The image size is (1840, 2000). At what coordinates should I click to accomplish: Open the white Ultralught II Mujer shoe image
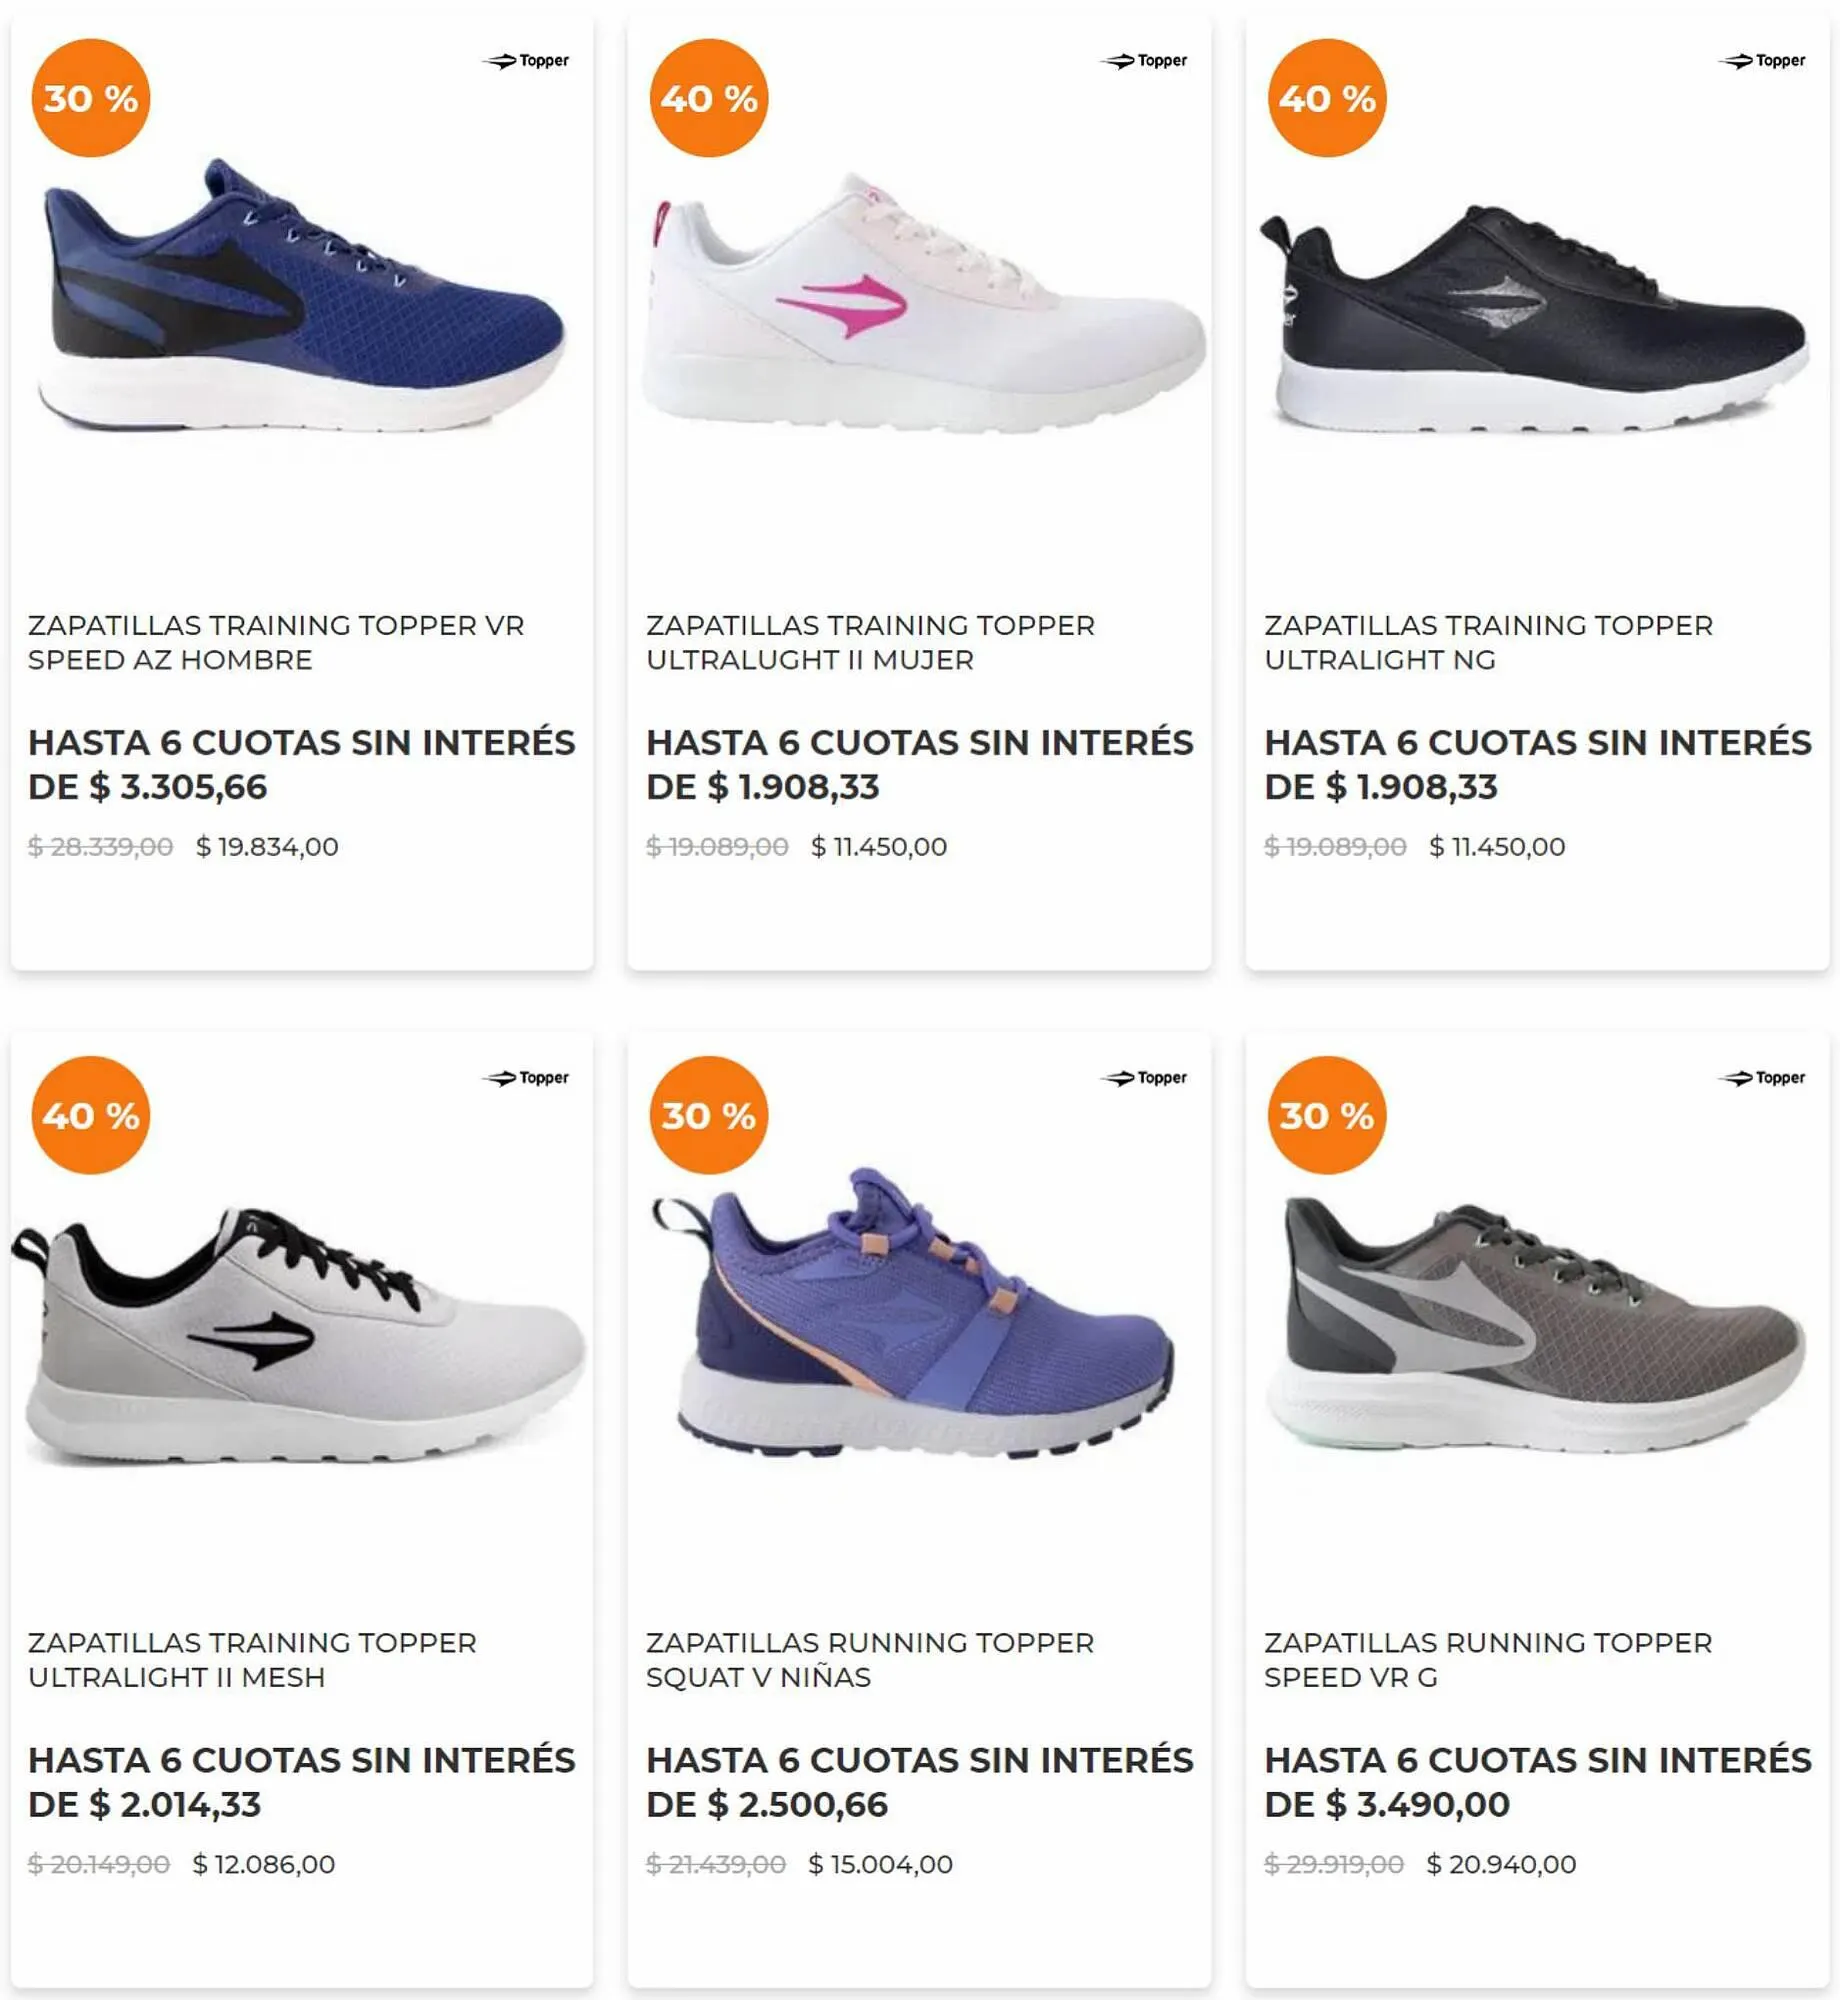click(922, 304)
